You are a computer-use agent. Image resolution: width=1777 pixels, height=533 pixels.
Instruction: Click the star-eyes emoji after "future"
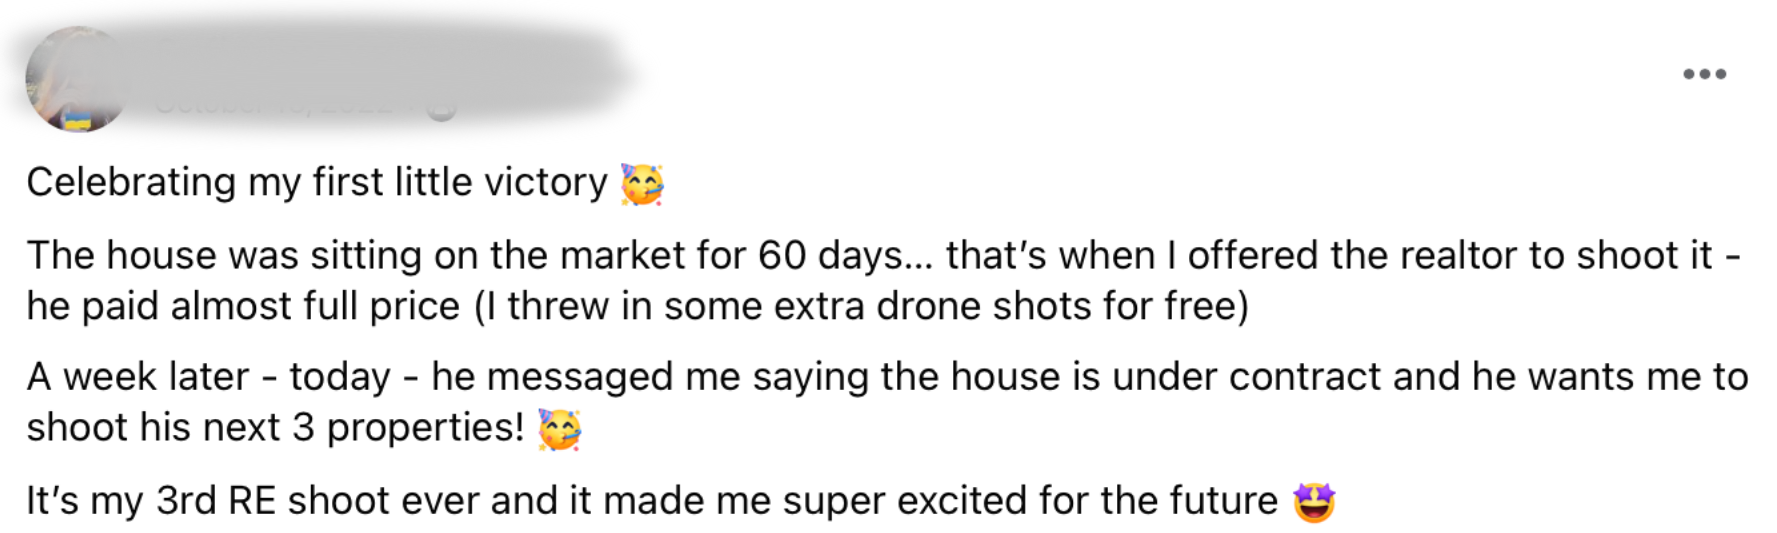click(1313, 502)
